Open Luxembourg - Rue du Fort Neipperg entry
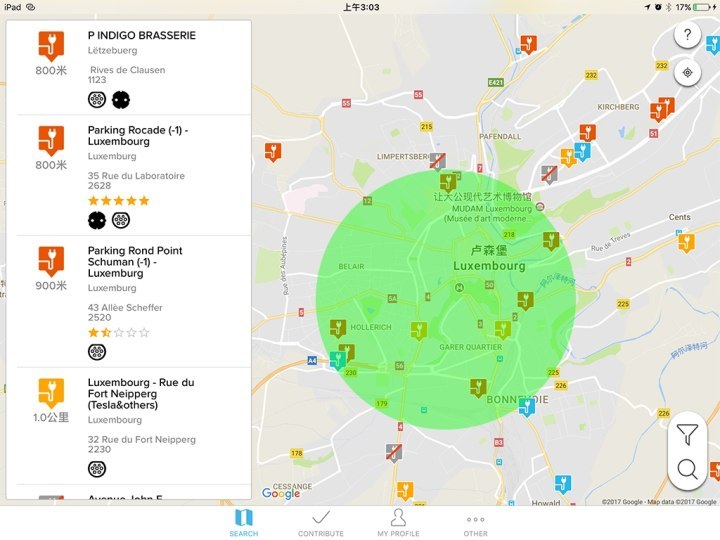The image size is (720, 540). (134, 426)
